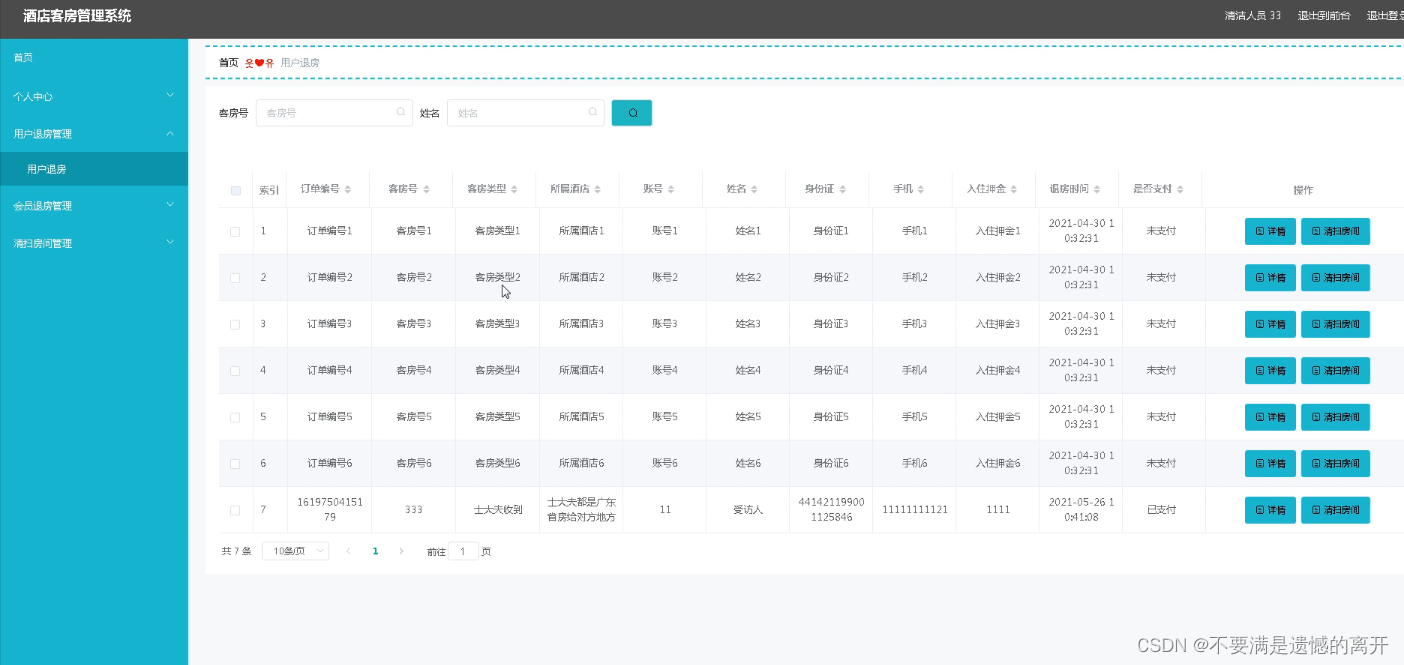Check the row with 订单编号2
This screenshot has height=665, width=1404.
tap(235, 278)
